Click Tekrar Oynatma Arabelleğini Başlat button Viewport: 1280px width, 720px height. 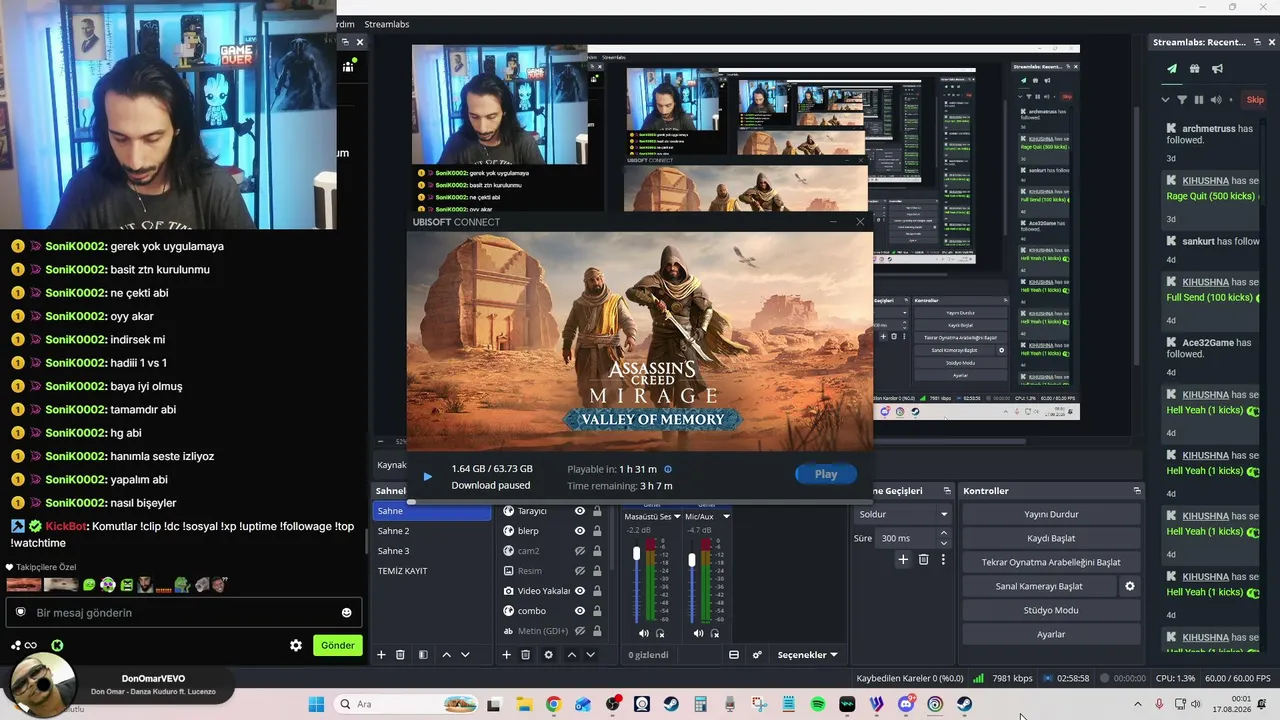[1051, 562]
